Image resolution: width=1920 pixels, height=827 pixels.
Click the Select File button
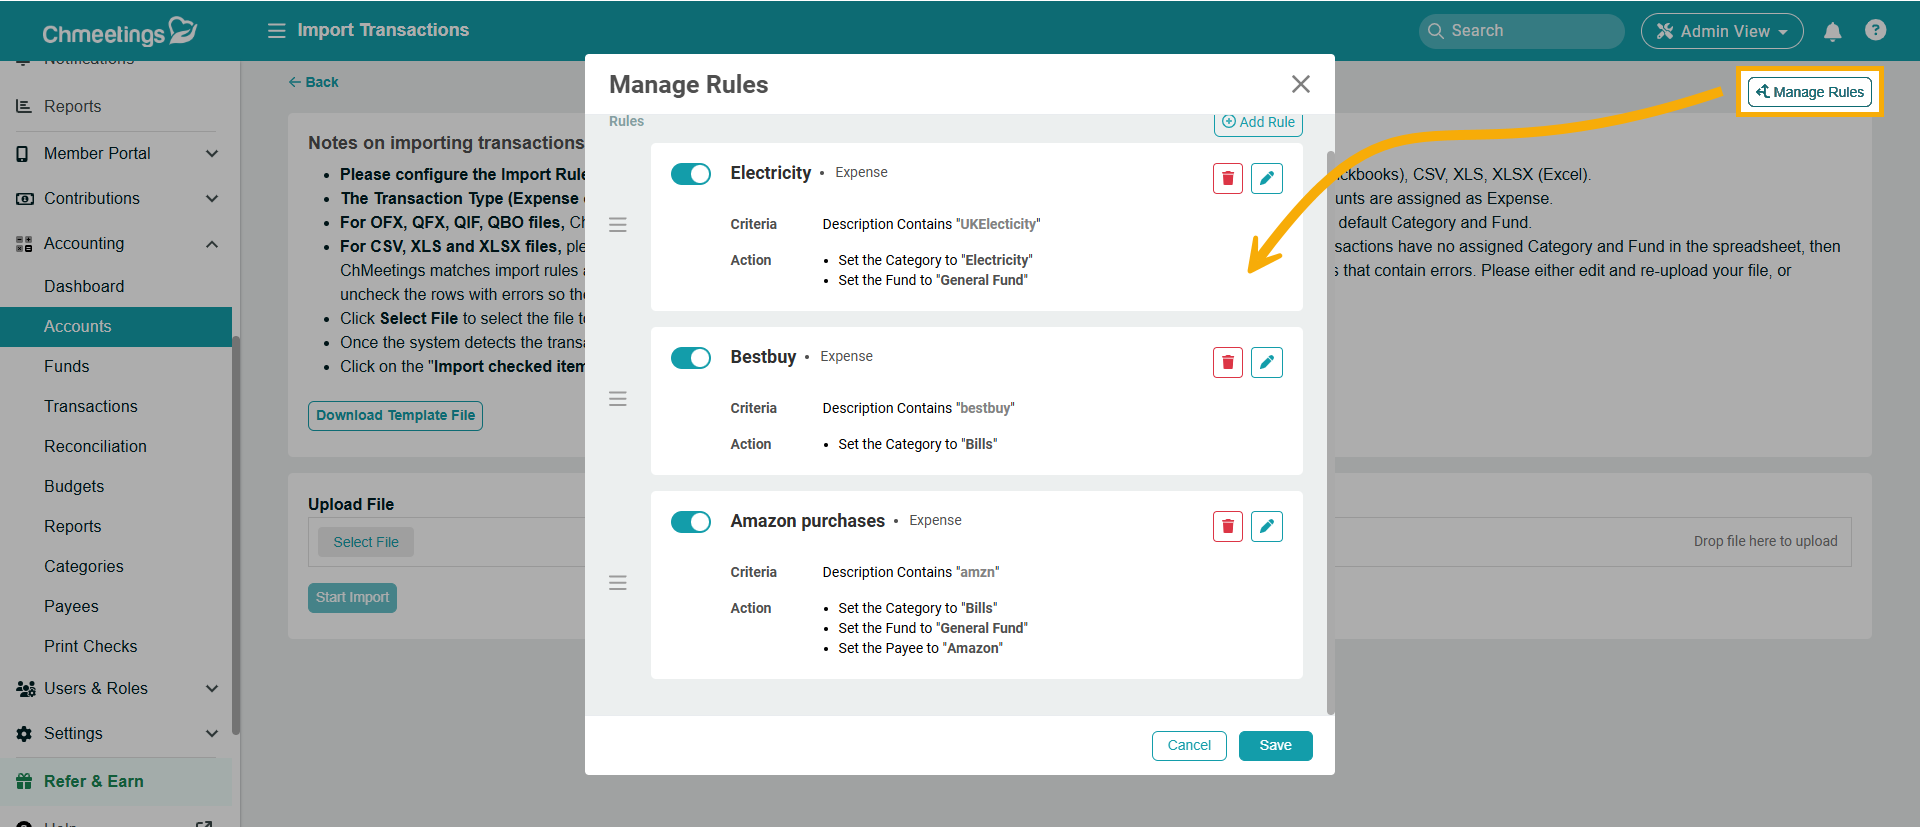366,542
